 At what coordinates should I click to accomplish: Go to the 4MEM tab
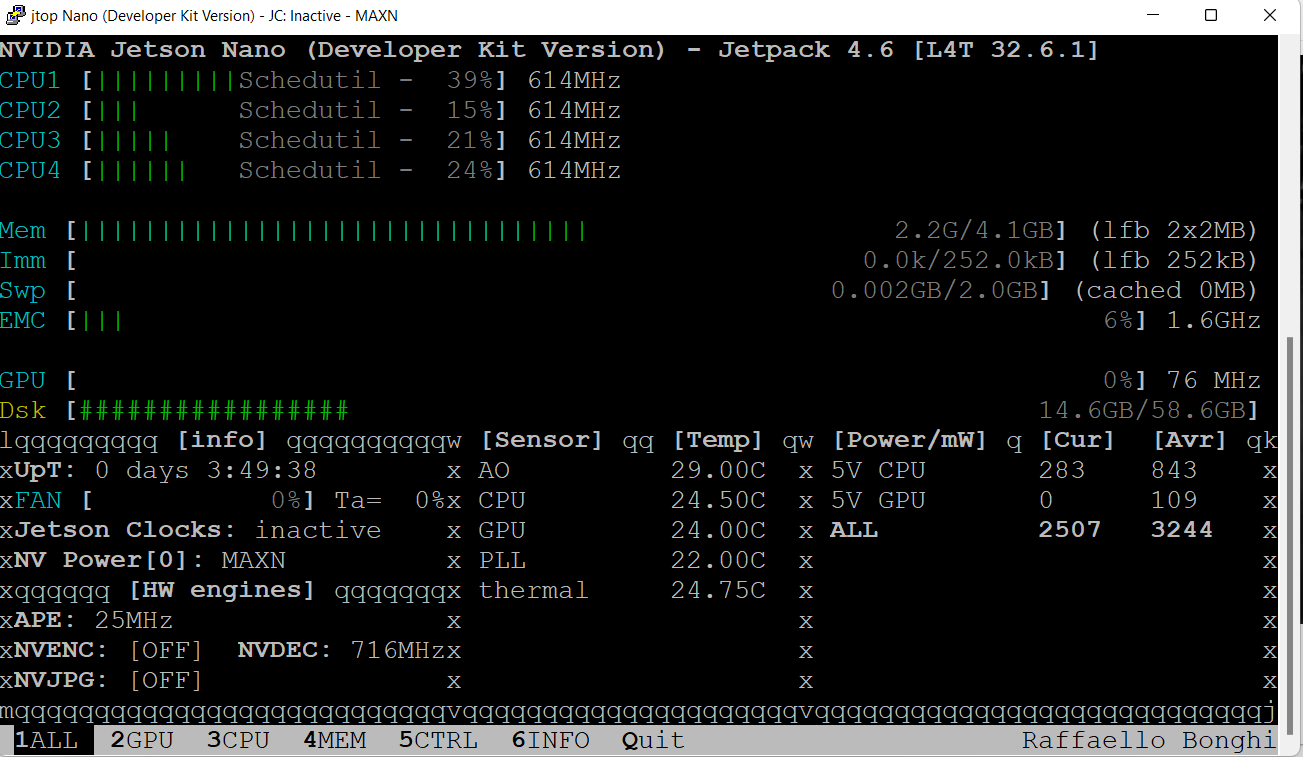(x=334, y=741)
